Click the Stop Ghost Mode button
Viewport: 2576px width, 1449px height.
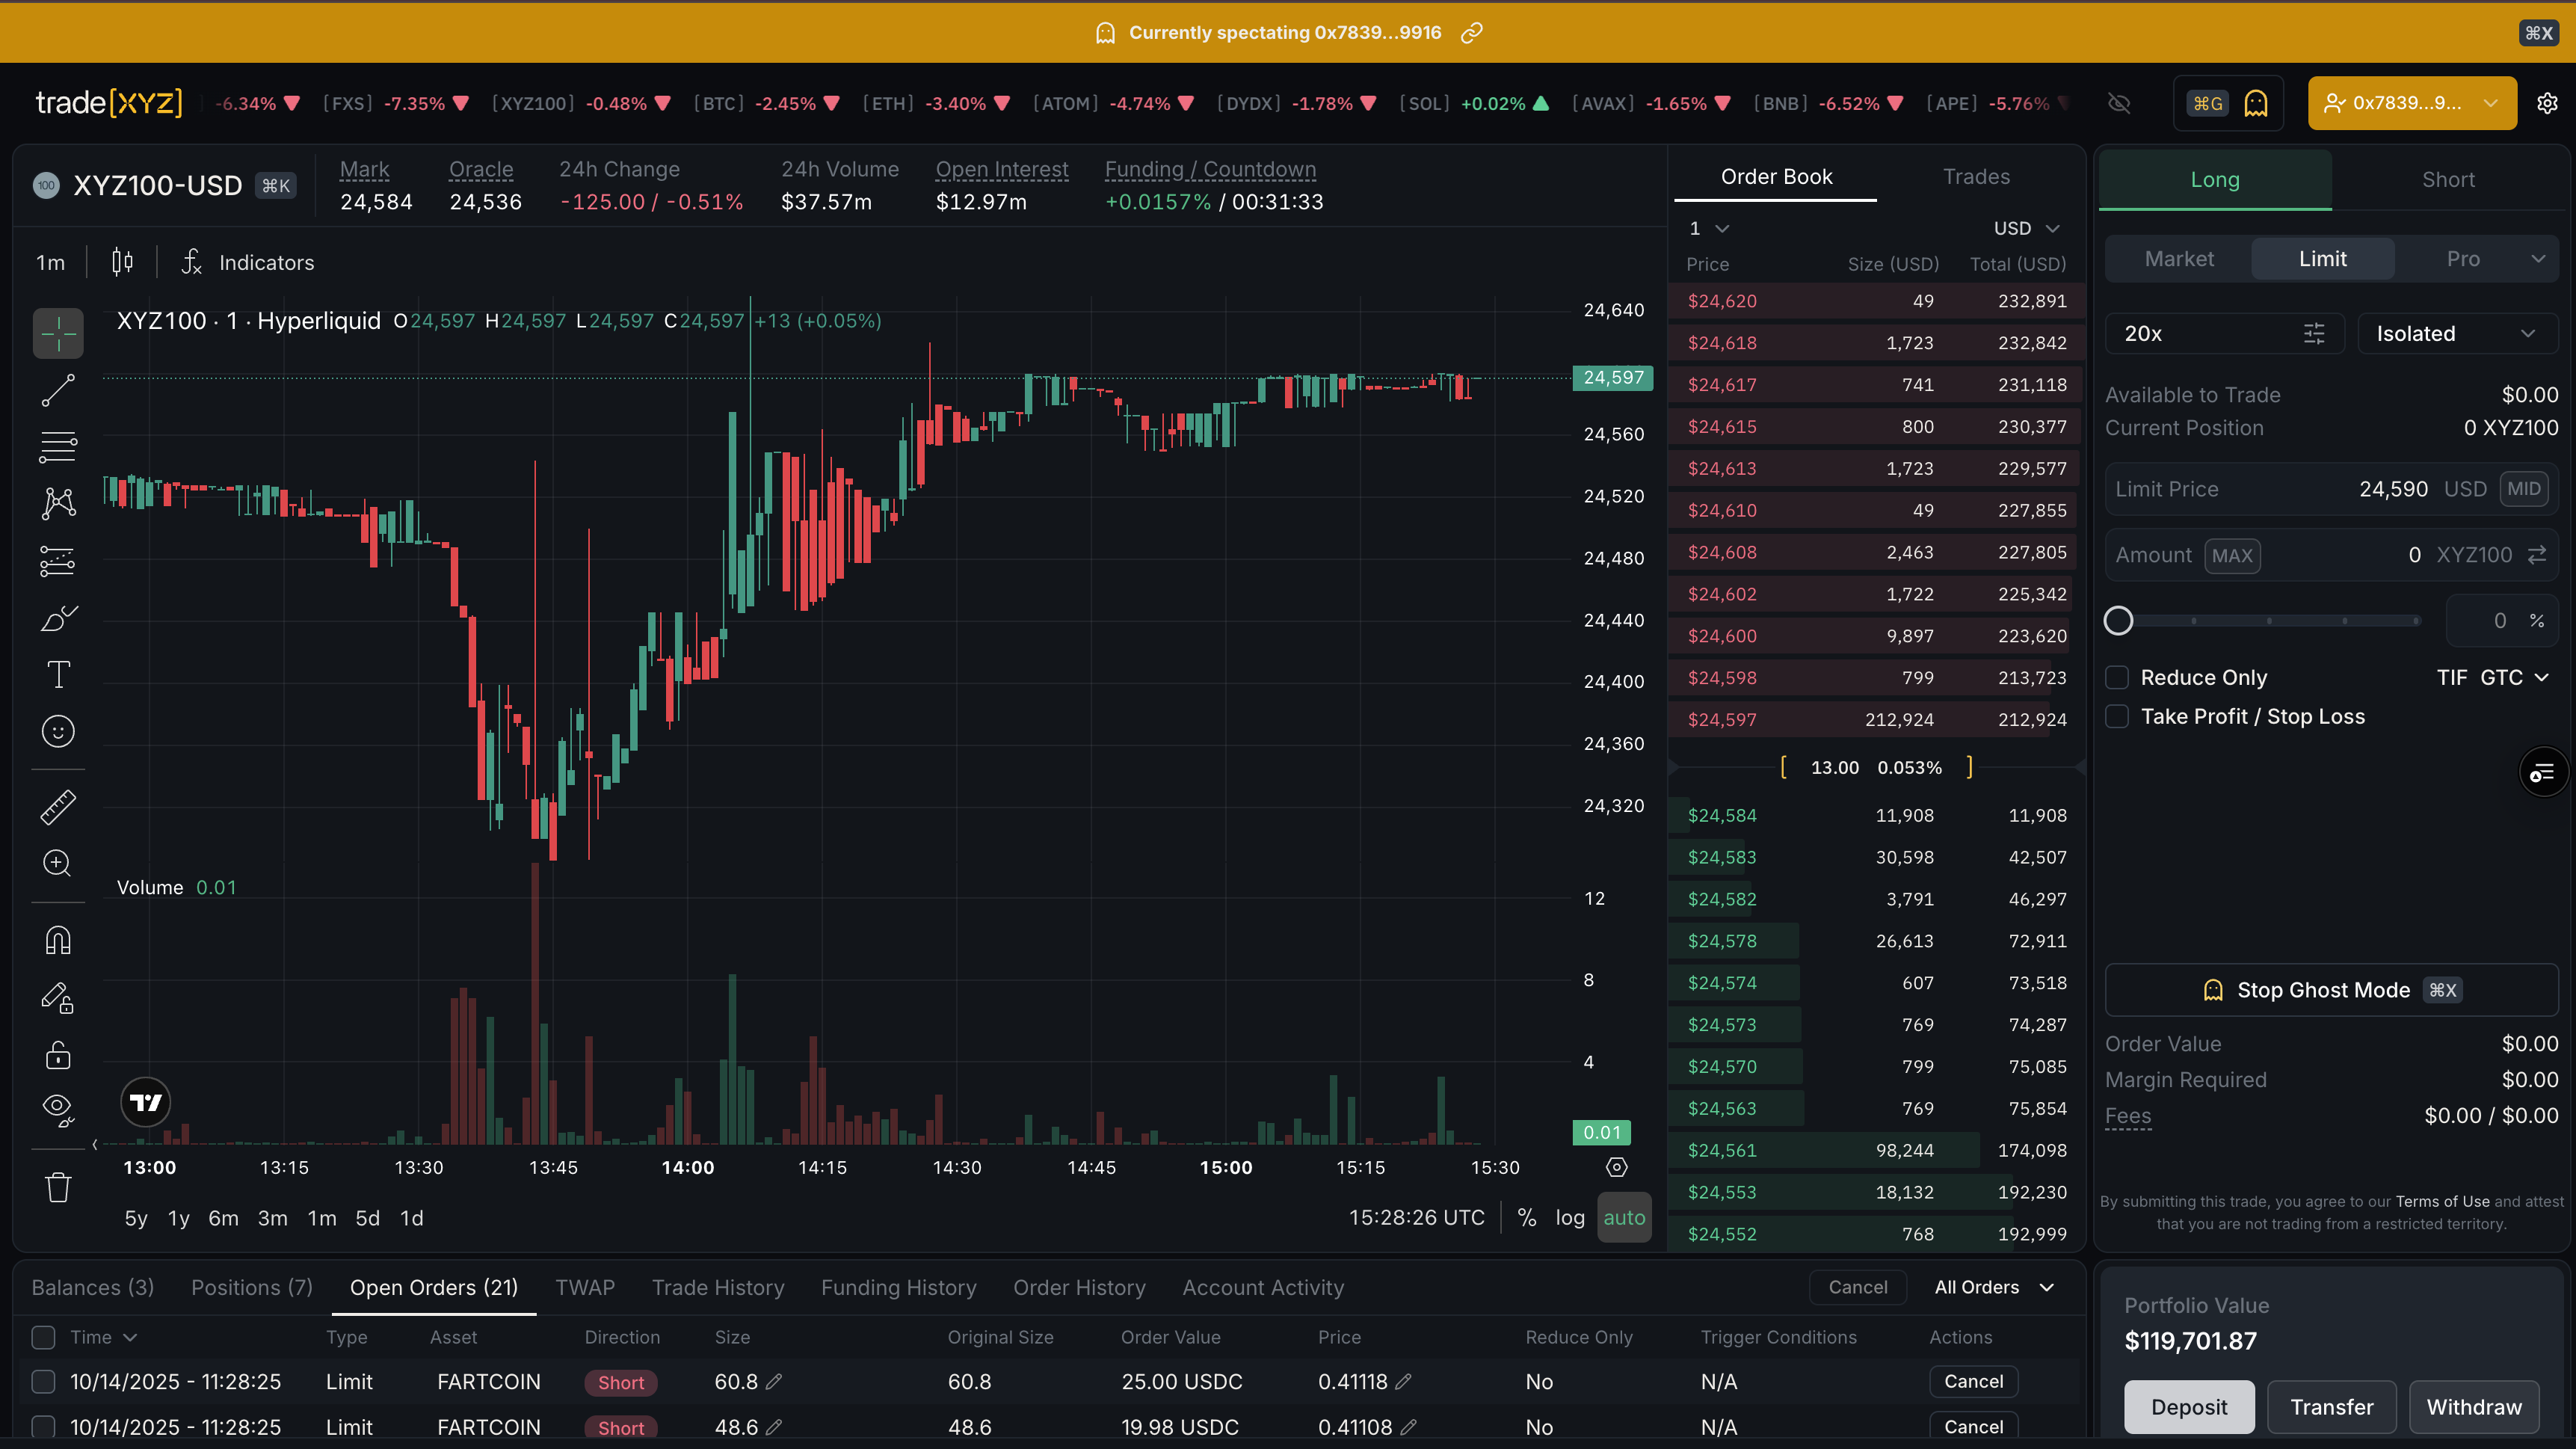pyautogui.click(x=2330, y=990)
